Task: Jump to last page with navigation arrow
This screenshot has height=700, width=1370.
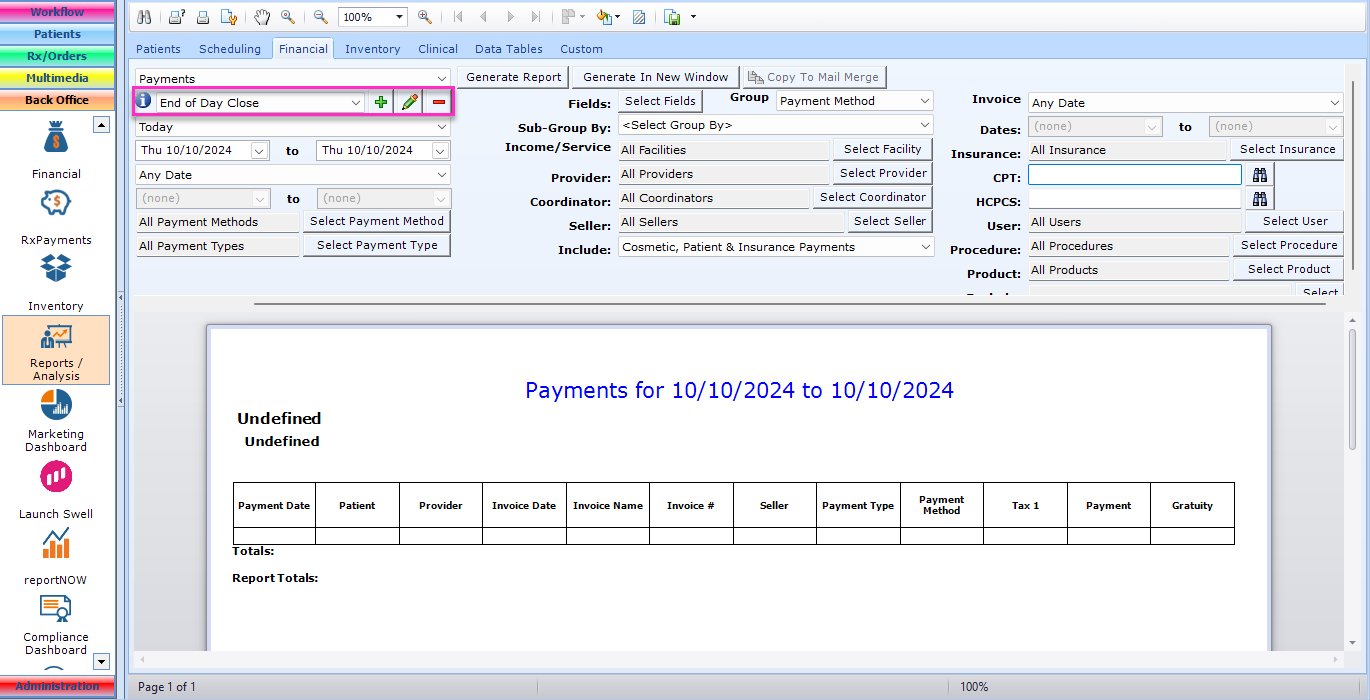Action: tap(536, 16)
